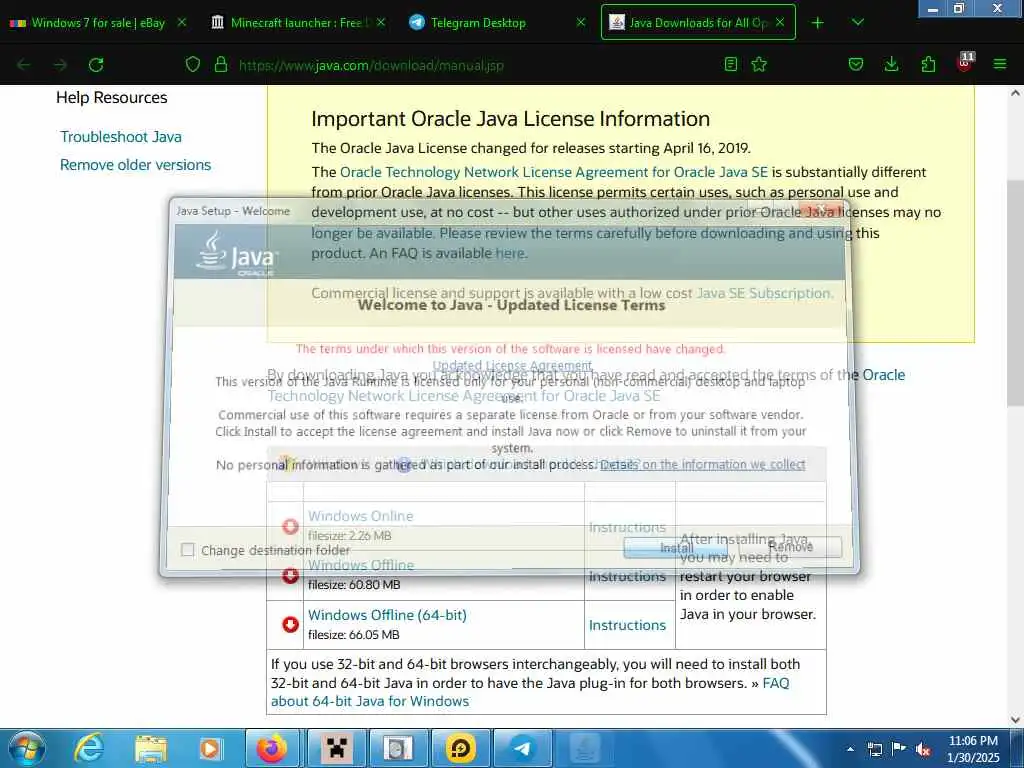
Task: Click the java.com address bar URL
Action: 371,65
